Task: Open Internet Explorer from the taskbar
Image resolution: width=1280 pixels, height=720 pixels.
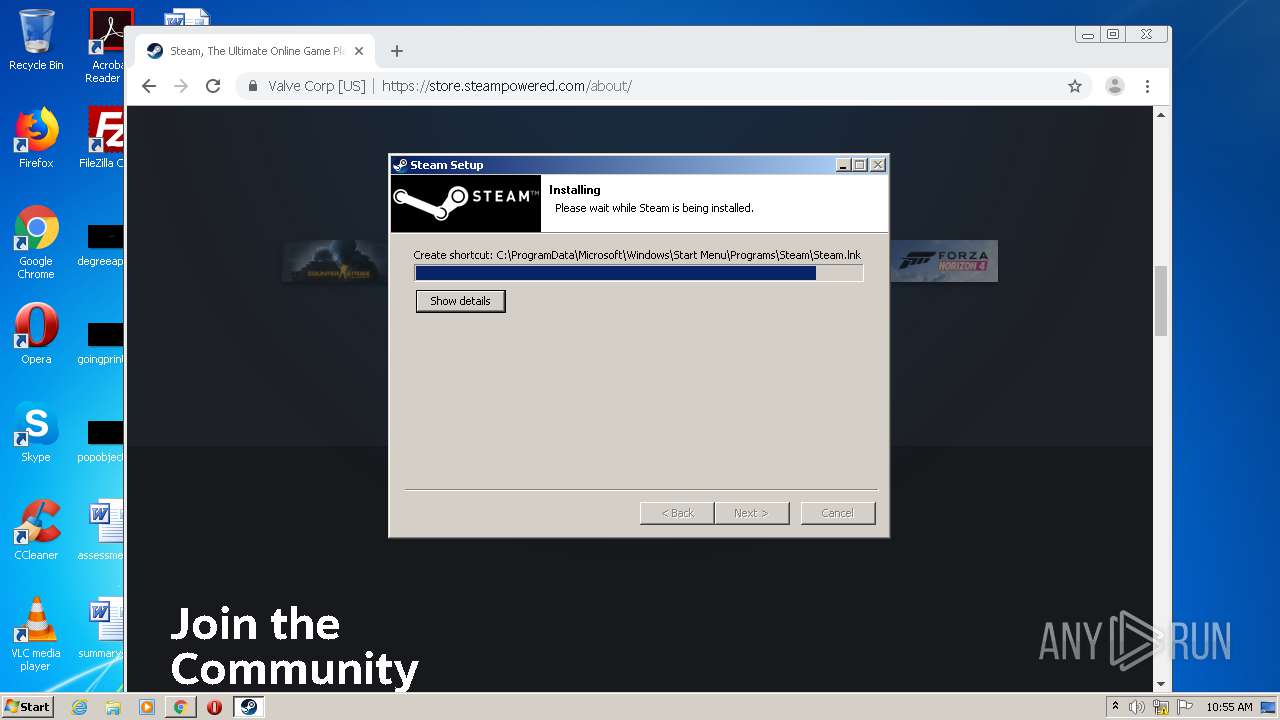Action: (79, 707)
